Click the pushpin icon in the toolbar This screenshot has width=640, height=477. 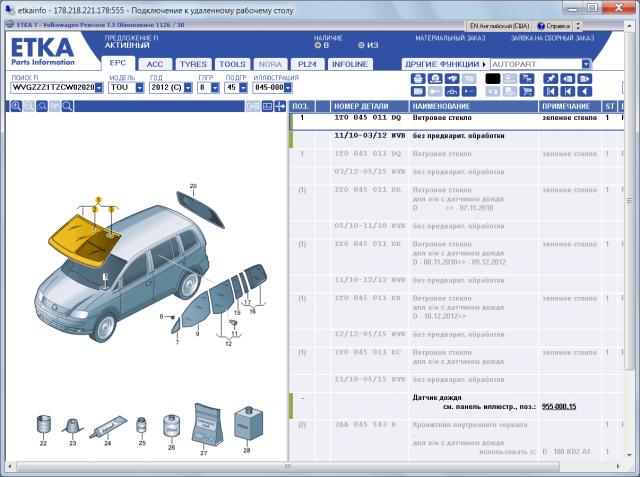pos(551,78)
